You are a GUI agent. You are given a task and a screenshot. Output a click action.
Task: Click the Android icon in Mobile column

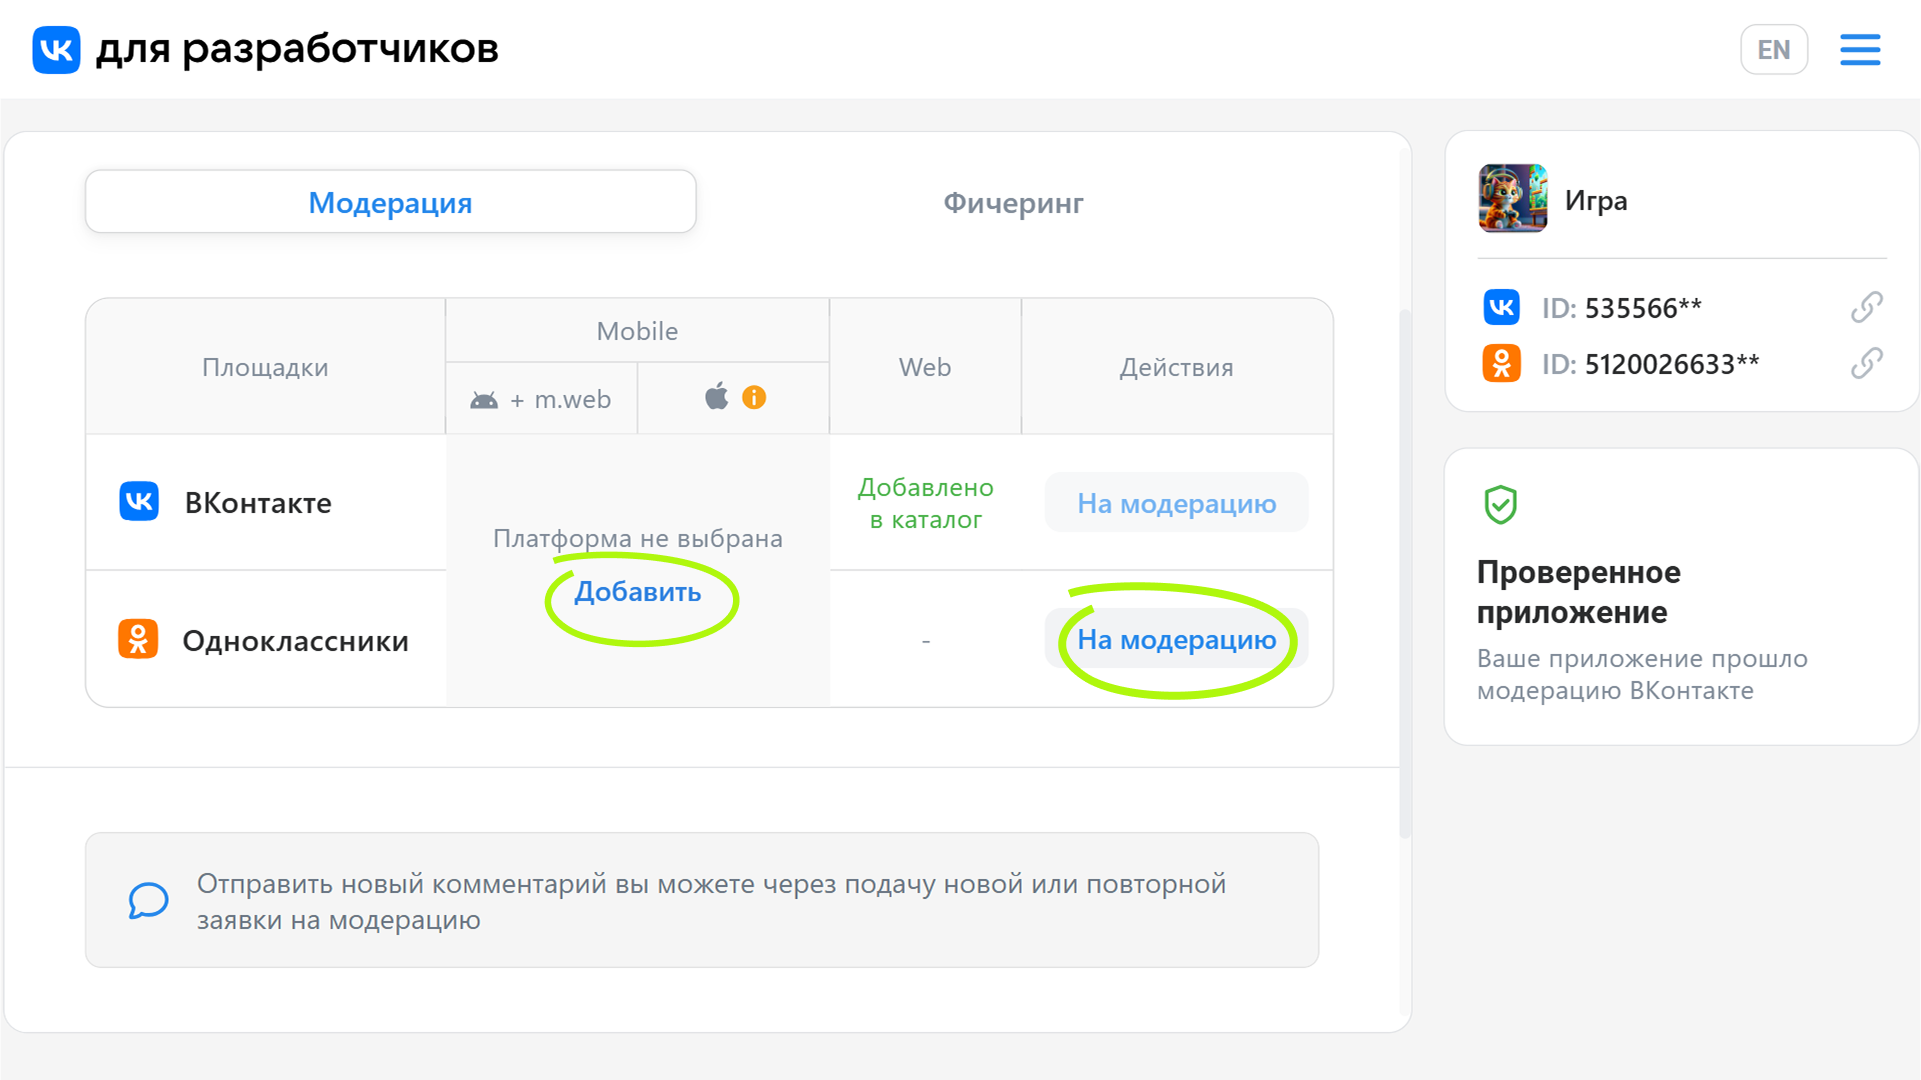click(484, 400)
